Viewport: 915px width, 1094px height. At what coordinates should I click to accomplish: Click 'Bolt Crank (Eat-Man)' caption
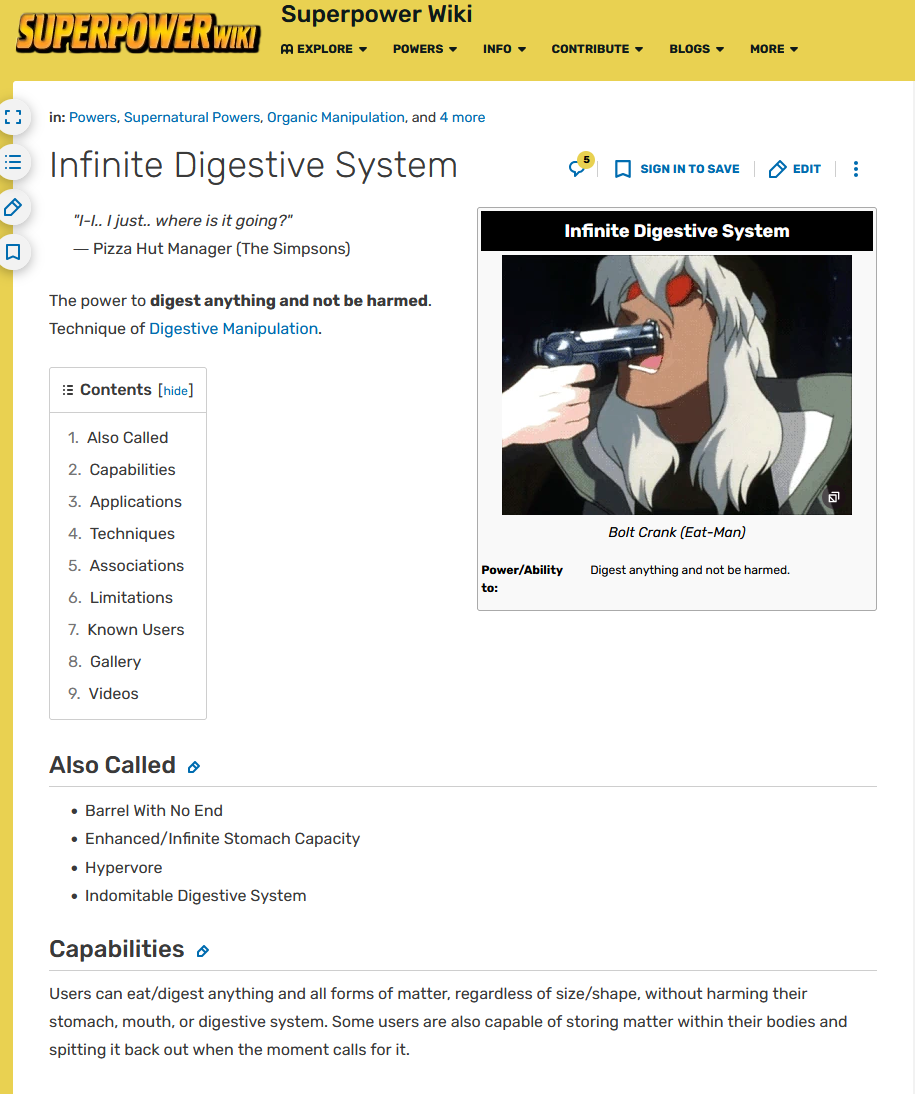click(677, 532)
